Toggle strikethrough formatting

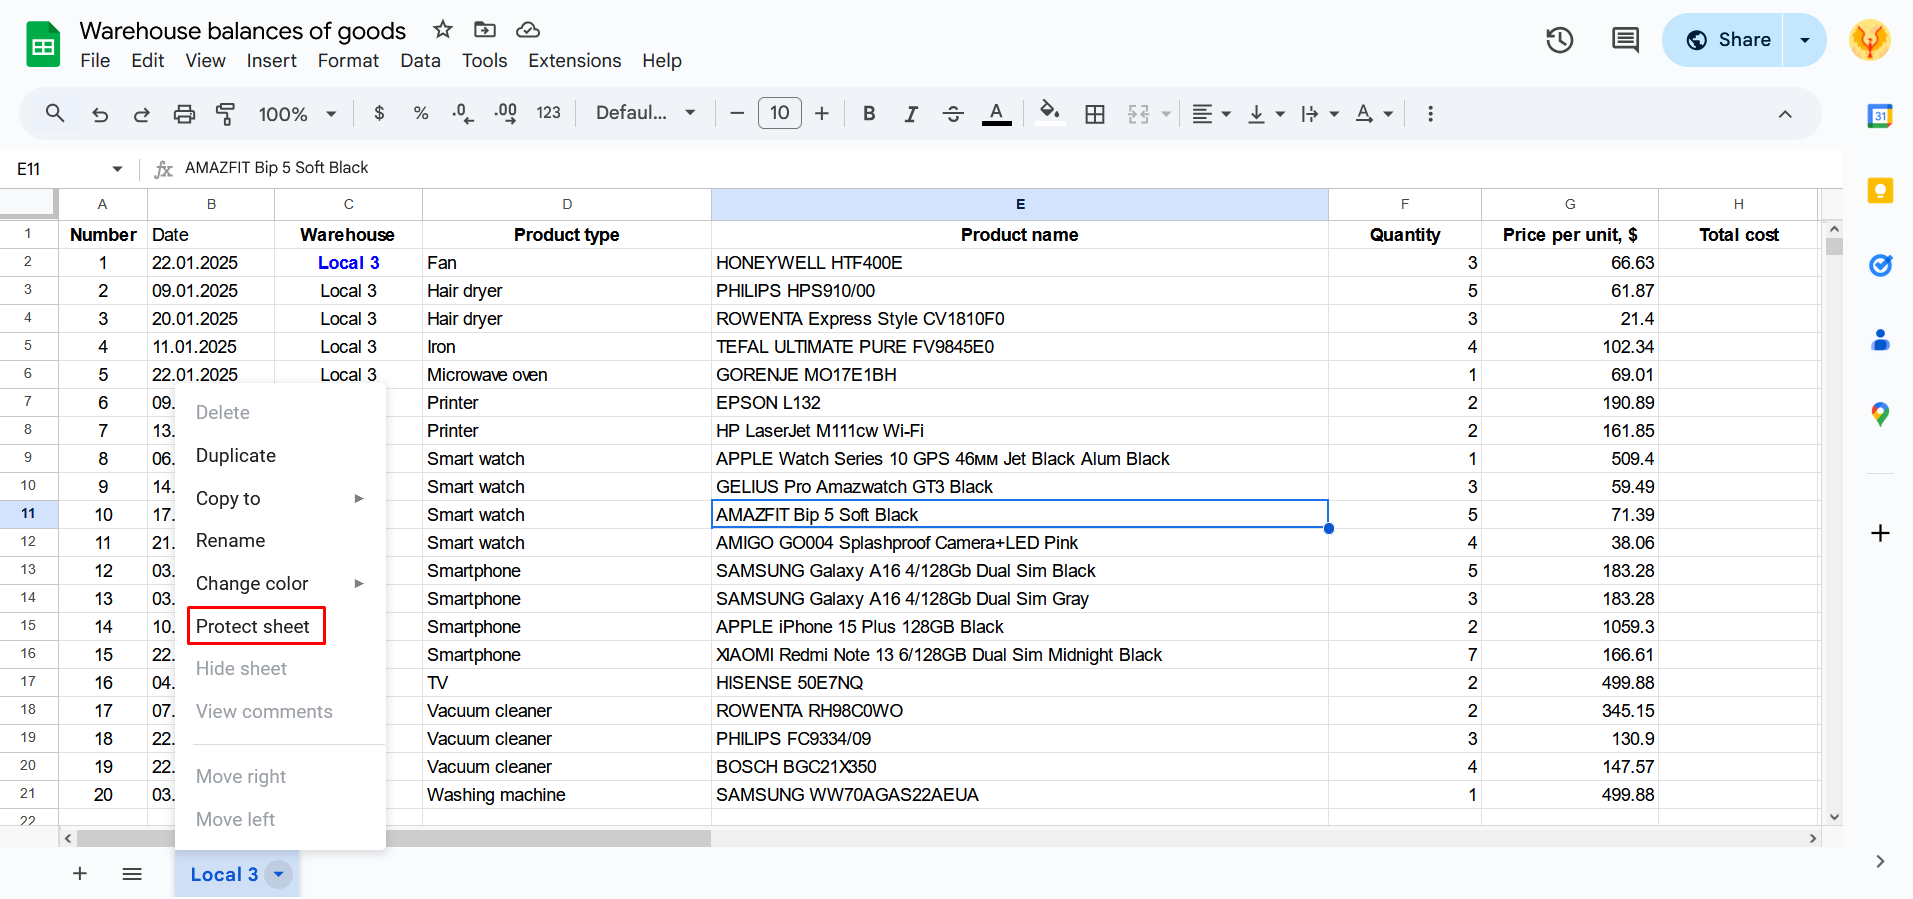(953, 114)
